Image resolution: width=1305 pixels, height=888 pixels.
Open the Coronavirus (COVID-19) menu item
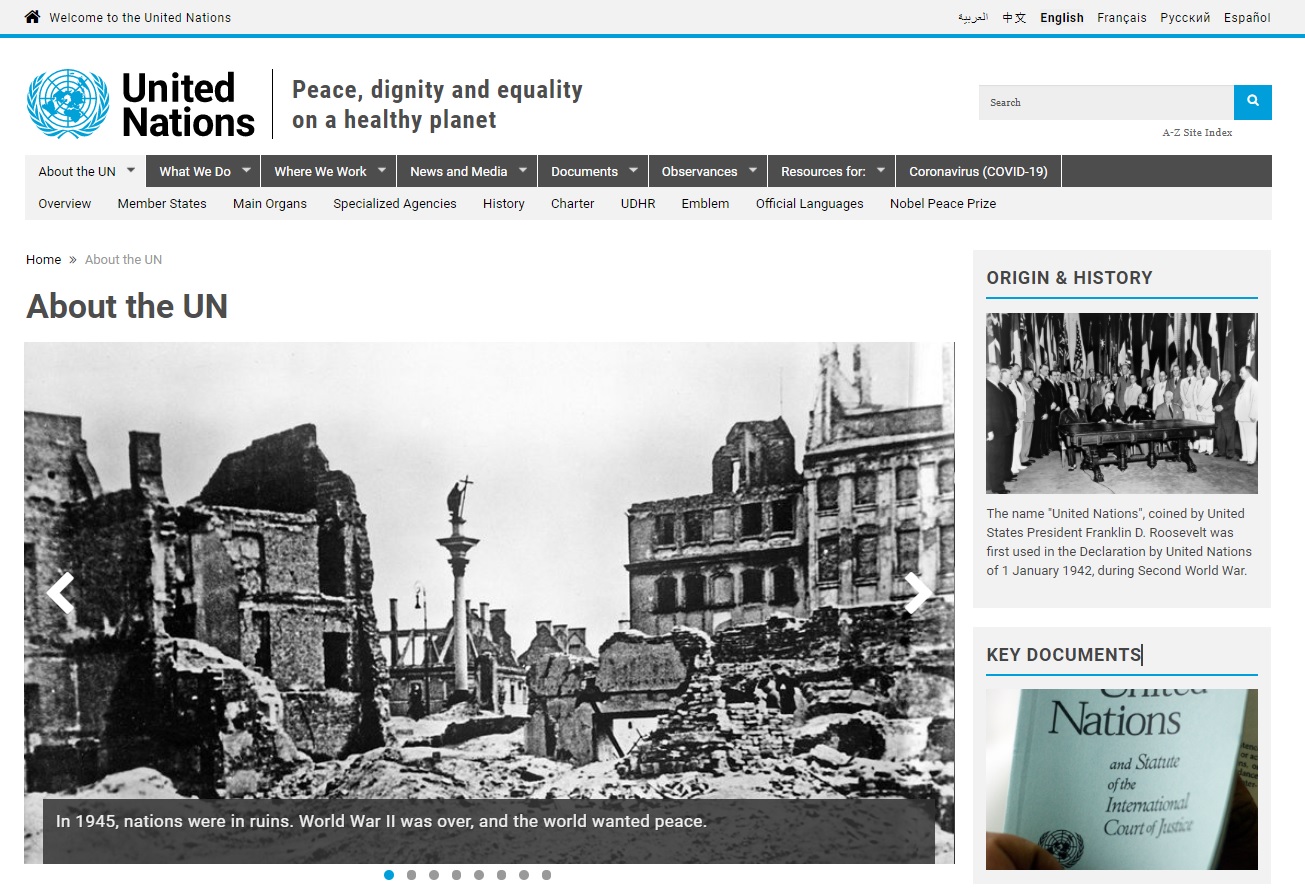pyautogui.click(x=978, y=171)
